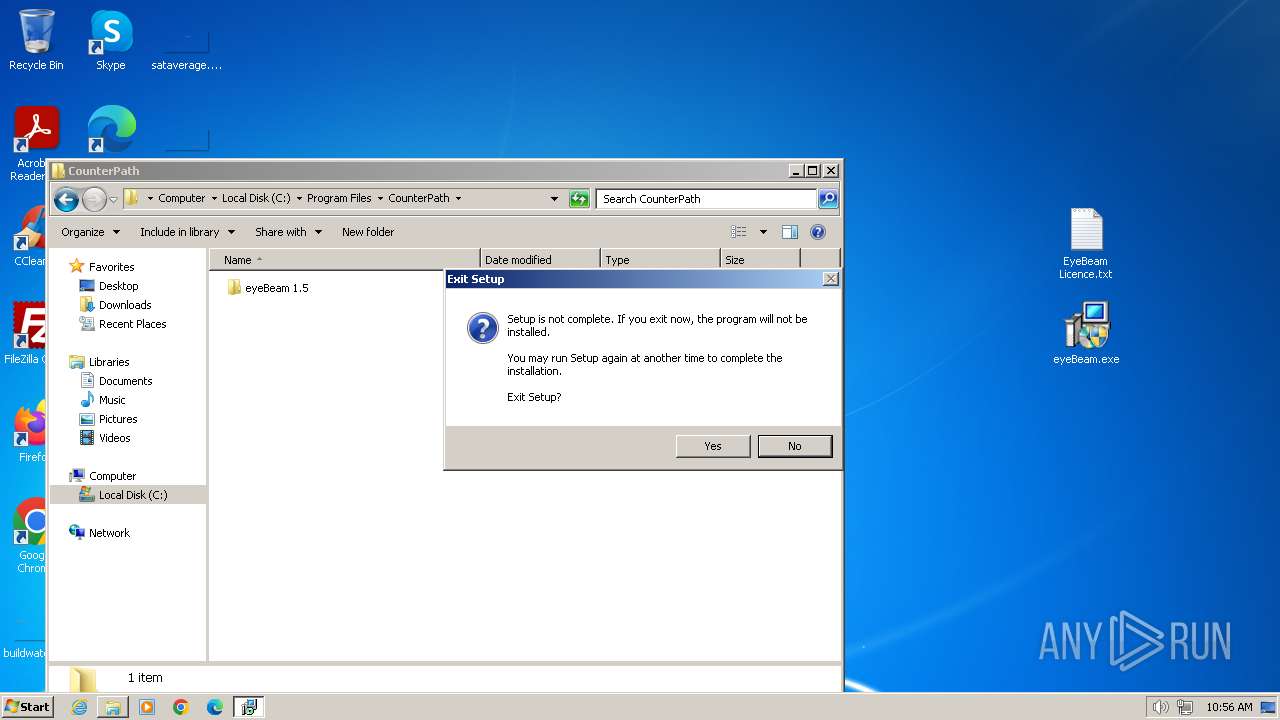This screenshot has width=1280, height=720.
Task: Click the volume speaker tray icon
Action: (x=1160, y=707)
